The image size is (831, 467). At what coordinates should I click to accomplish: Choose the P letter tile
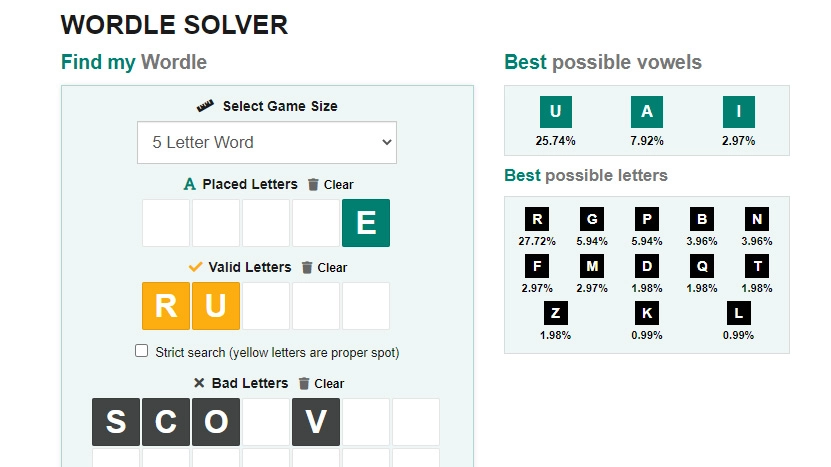647,219
